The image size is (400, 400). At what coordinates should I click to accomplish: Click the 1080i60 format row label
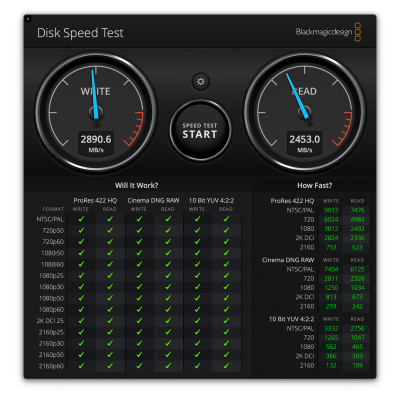(53, 264)
